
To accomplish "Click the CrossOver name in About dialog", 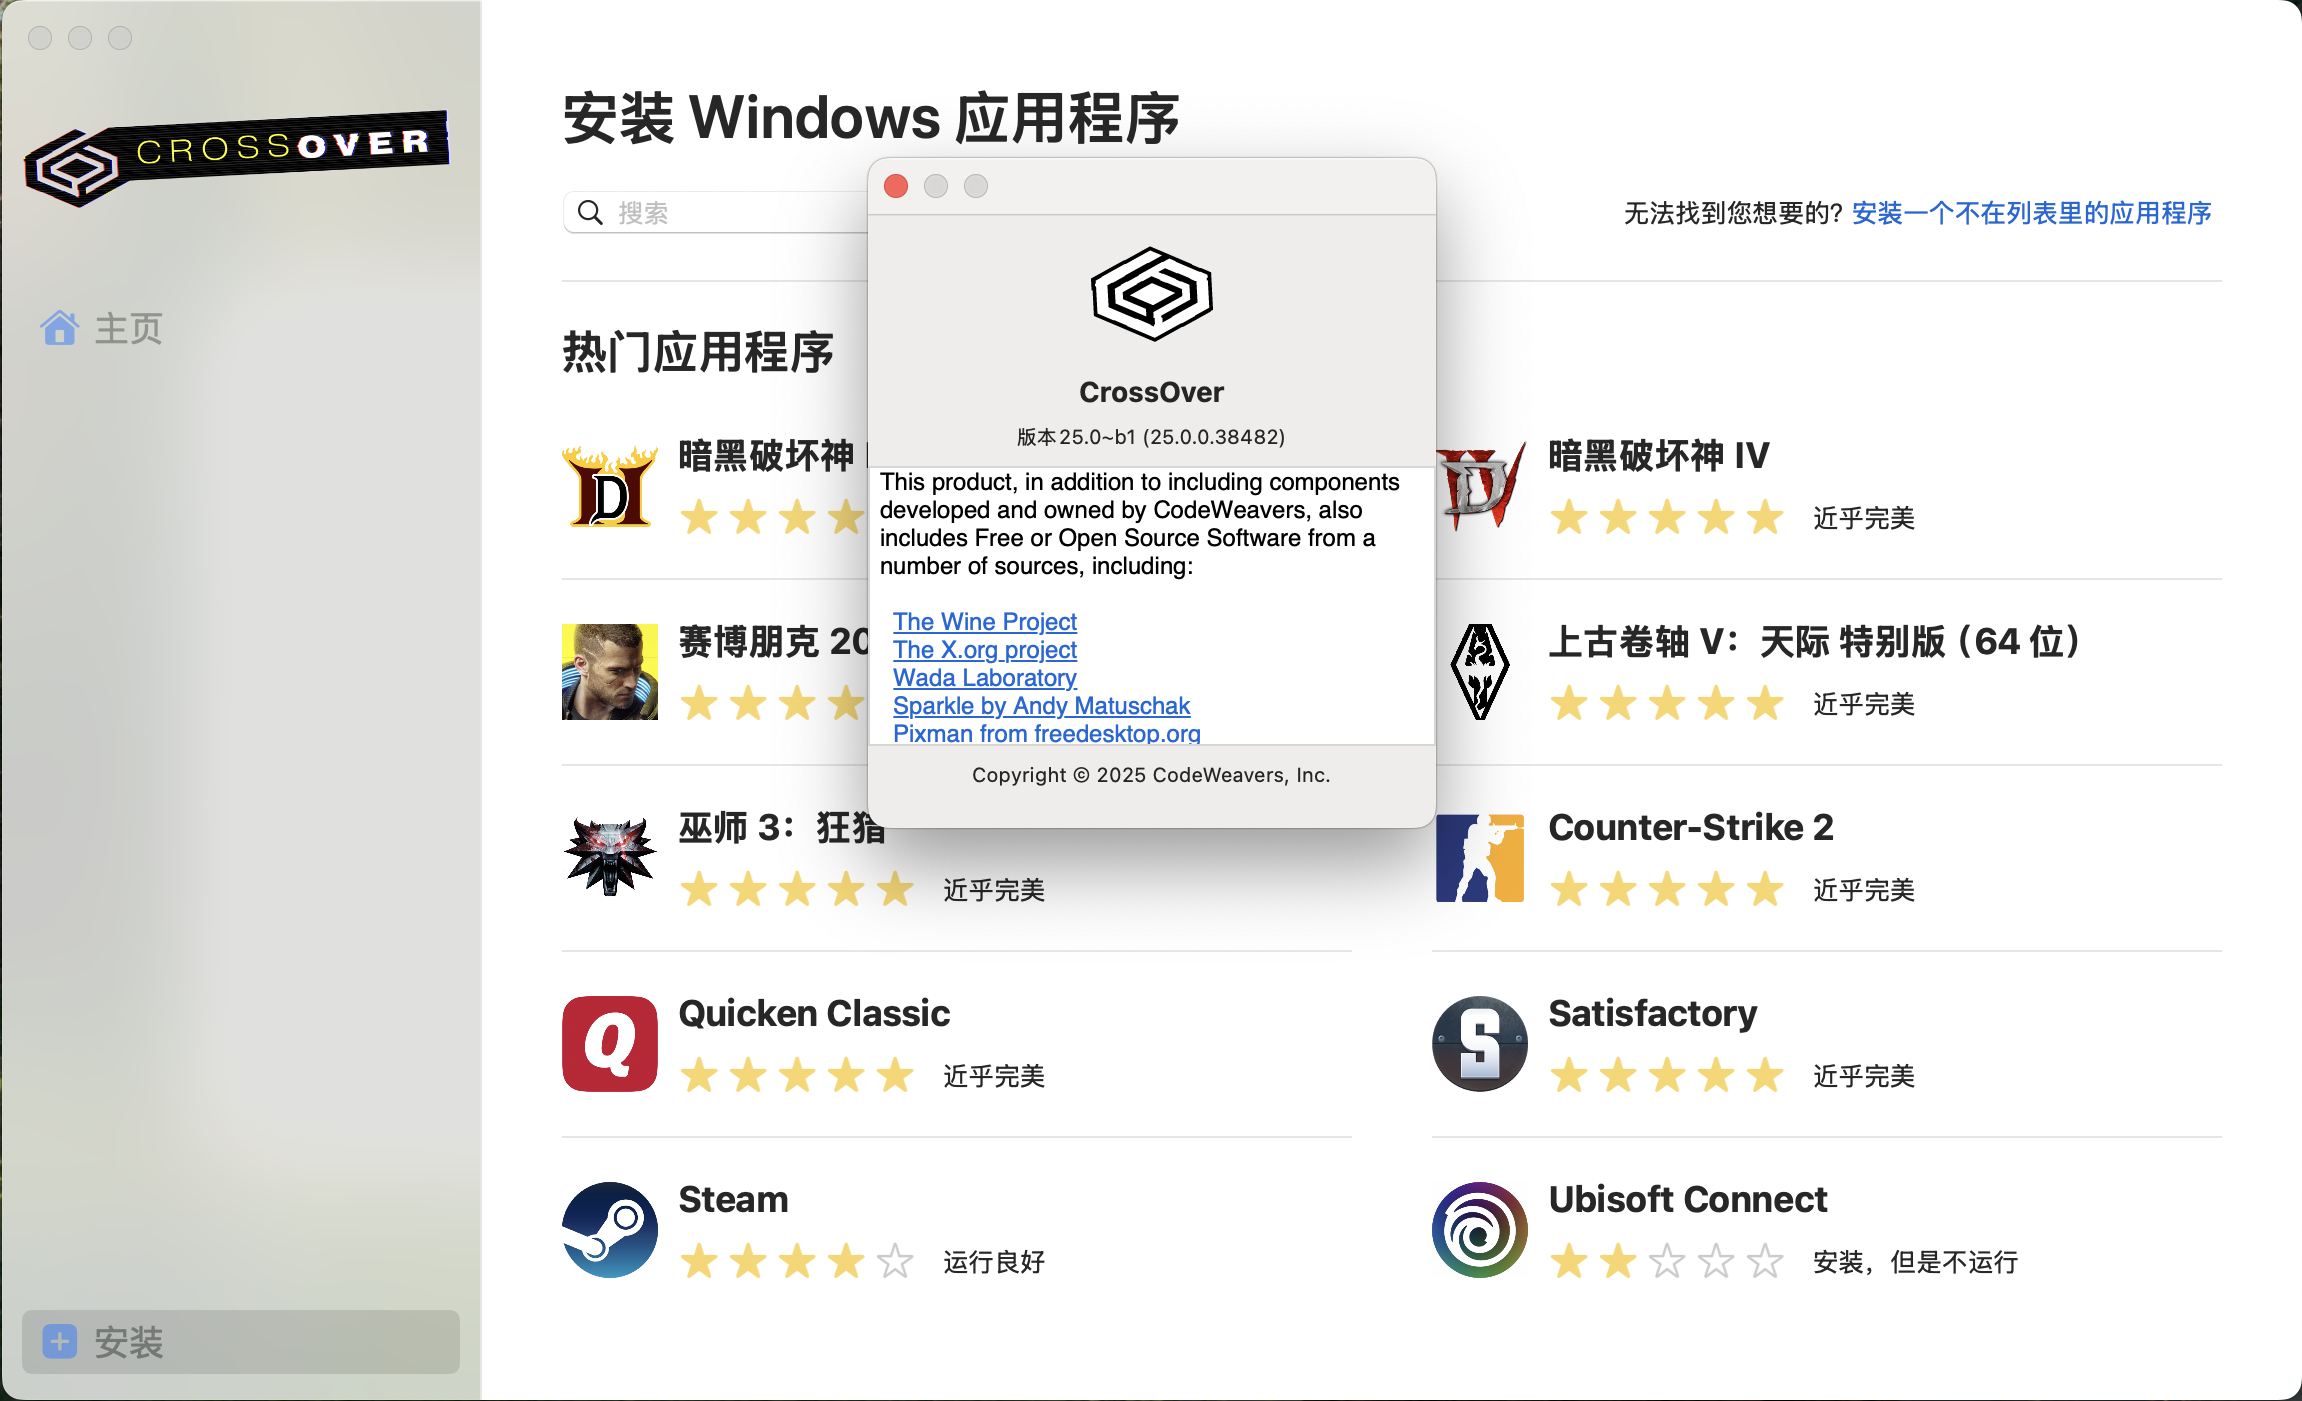I will 1151,392.
